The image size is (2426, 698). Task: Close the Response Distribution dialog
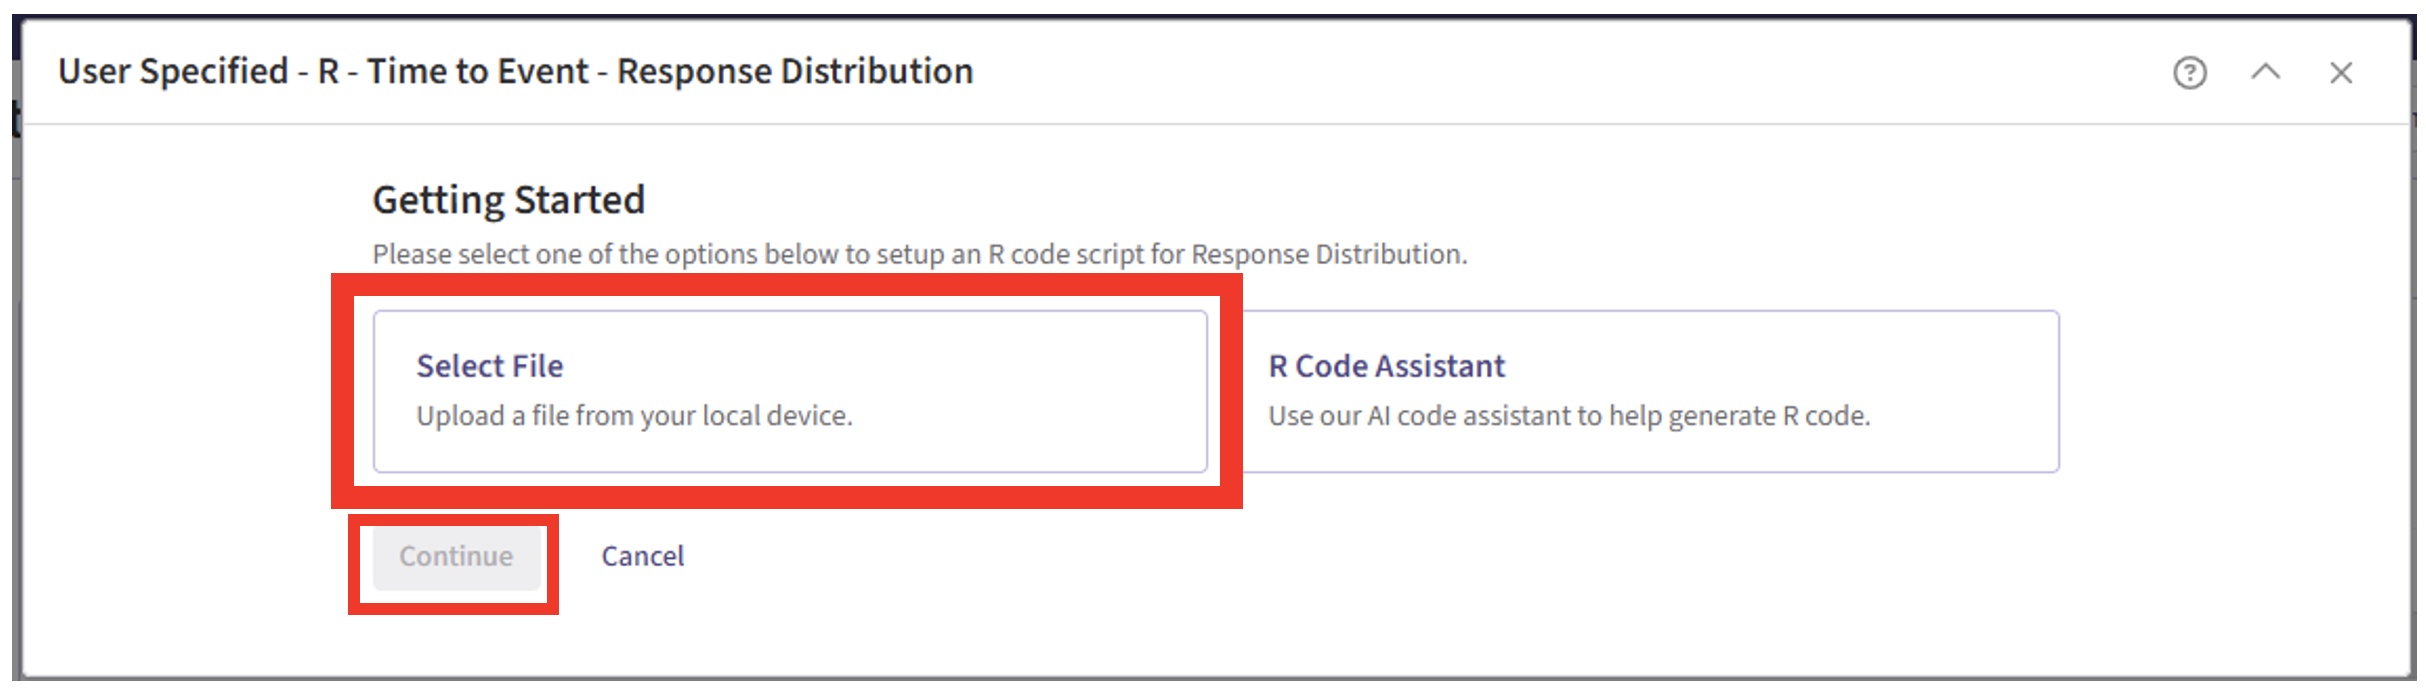(2341, 73)
